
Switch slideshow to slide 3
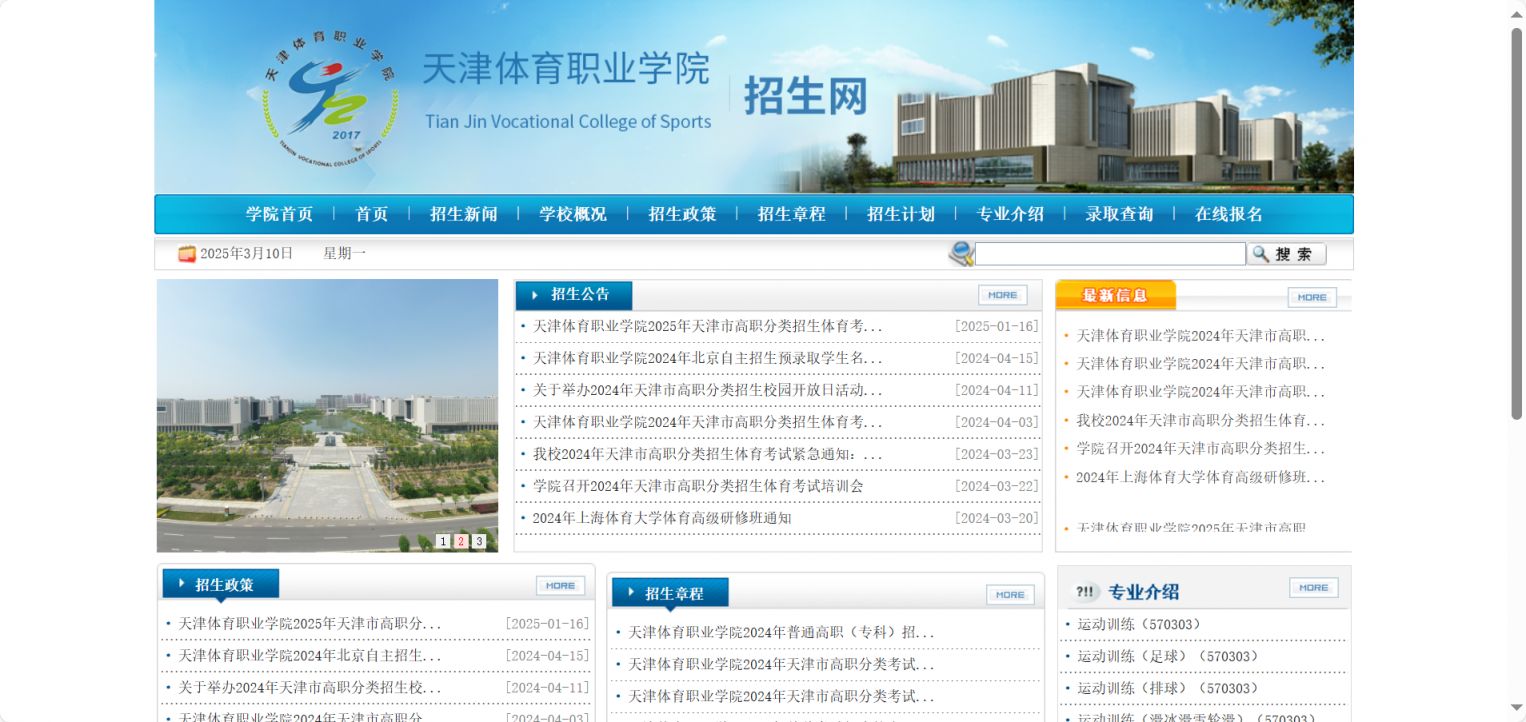479,541
